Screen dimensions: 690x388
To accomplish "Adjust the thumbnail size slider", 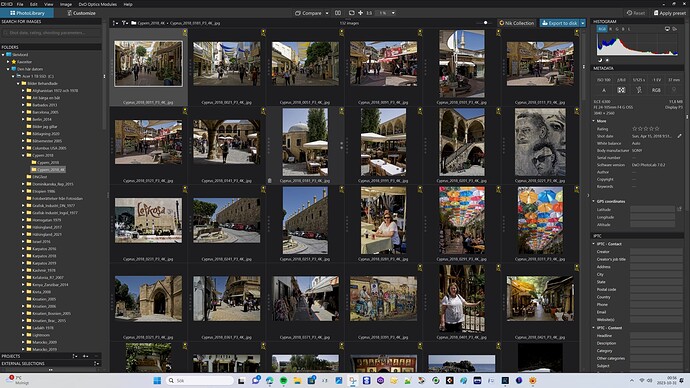I will [x=485, y=23].
